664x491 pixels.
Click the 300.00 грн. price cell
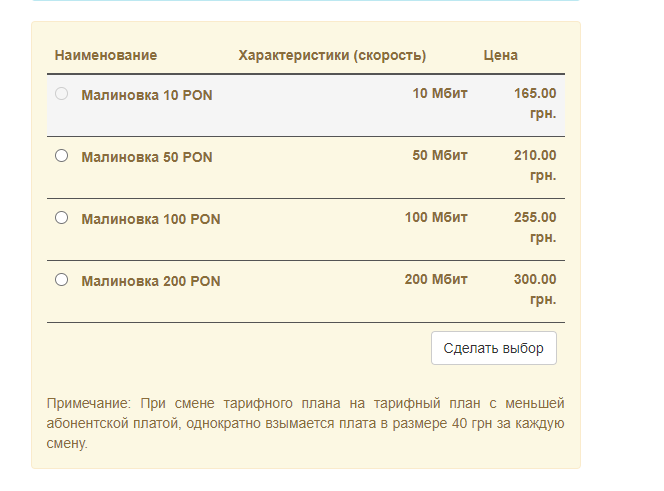click(x=535, y=289)
